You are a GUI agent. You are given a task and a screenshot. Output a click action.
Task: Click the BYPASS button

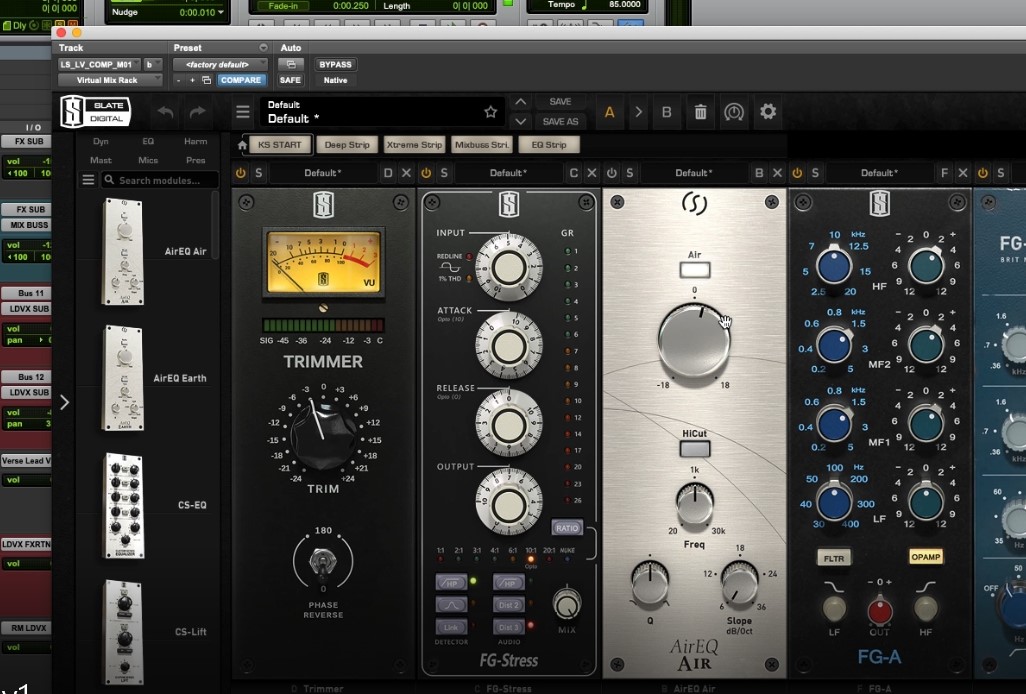(335, 64)
